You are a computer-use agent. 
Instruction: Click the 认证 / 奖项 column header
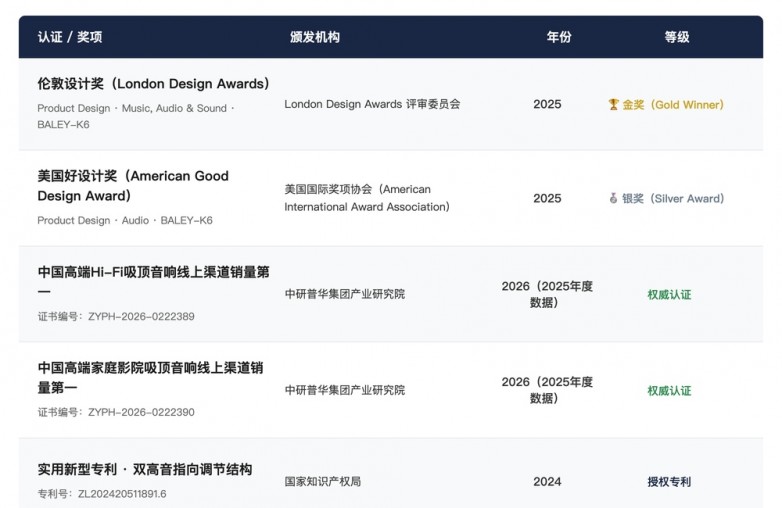coord(70,37)
